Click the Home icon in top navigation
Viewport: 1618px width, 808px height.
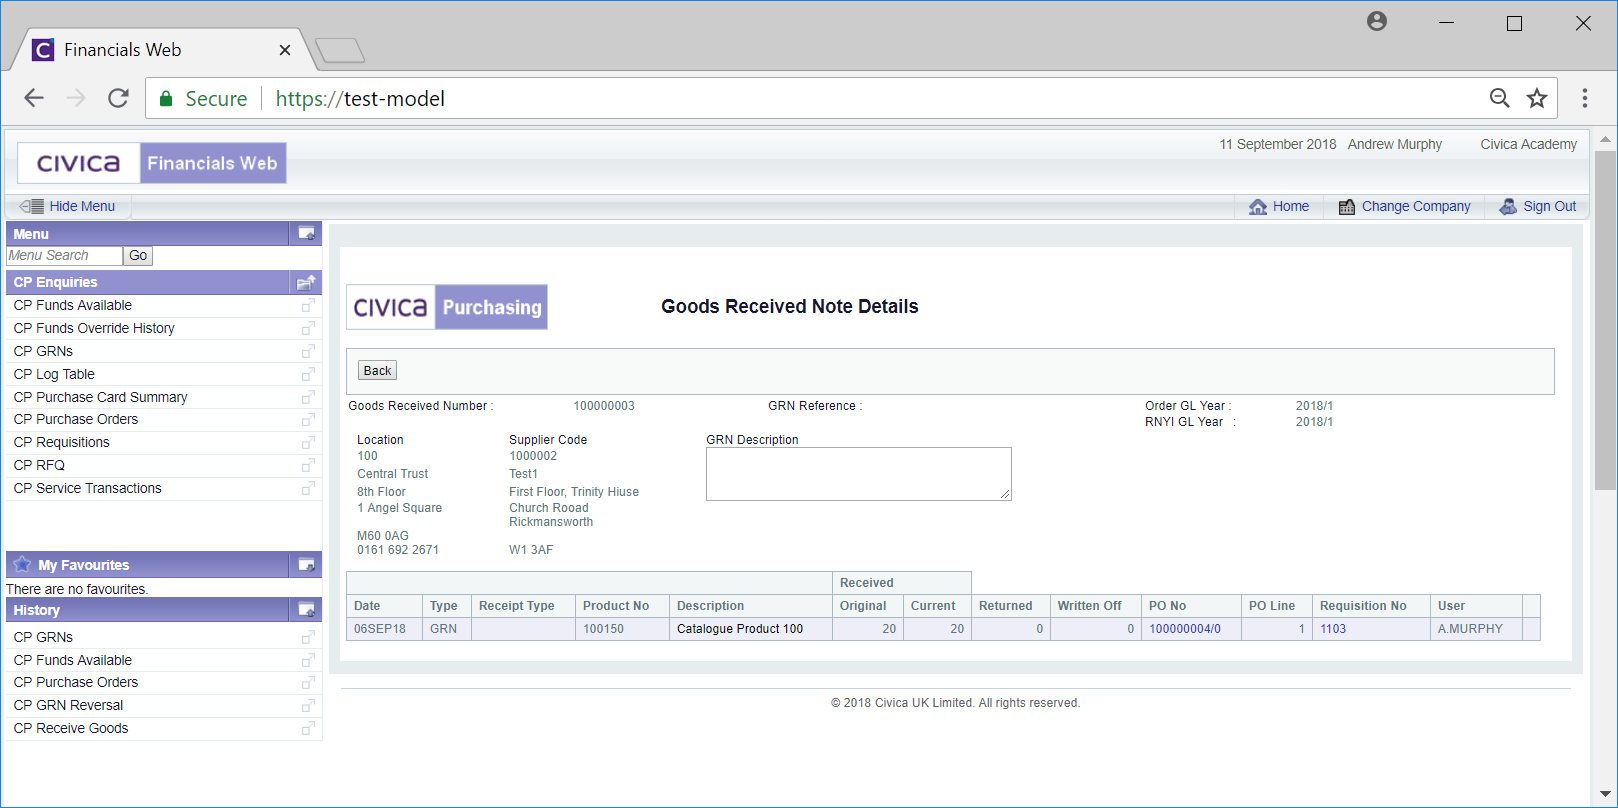[x=1258, y=206]
